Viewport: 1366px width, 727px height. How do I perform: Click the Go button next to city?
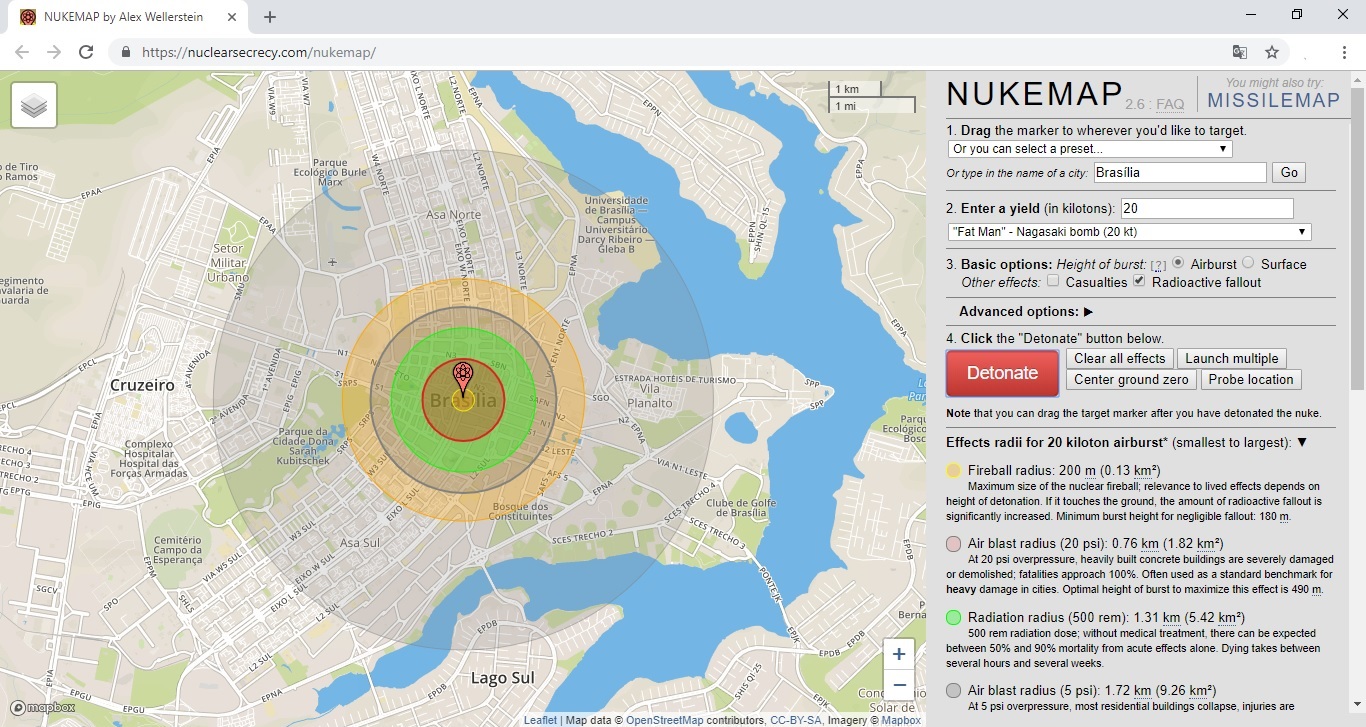1289,172
